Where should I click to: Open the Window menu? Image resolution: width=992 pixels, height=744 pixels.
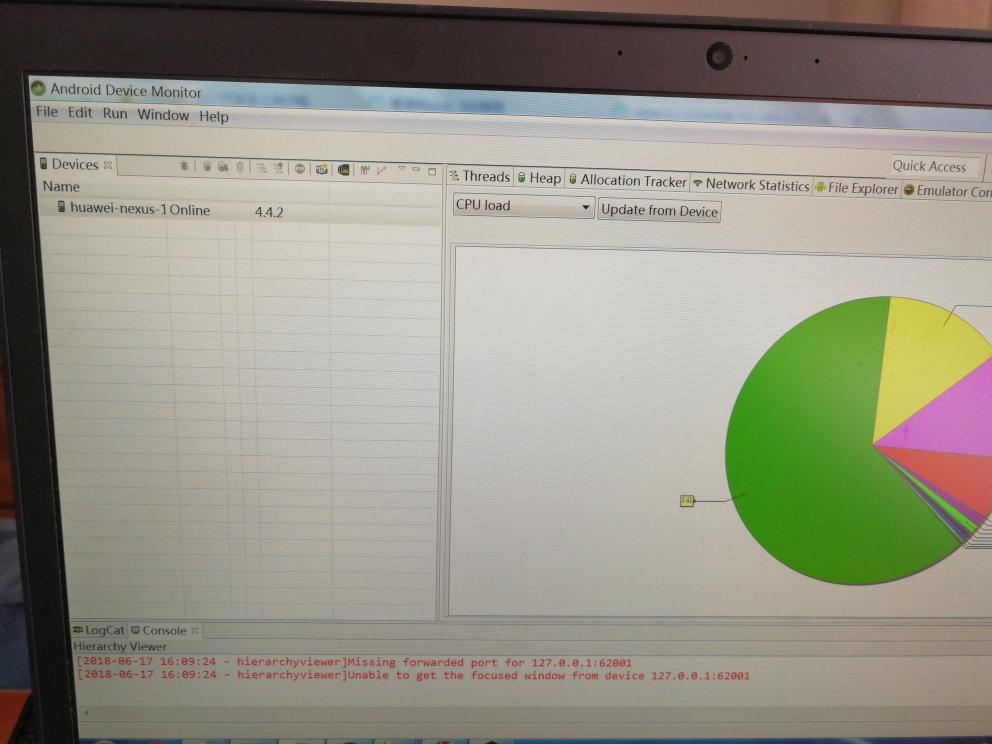pos(163,115)
